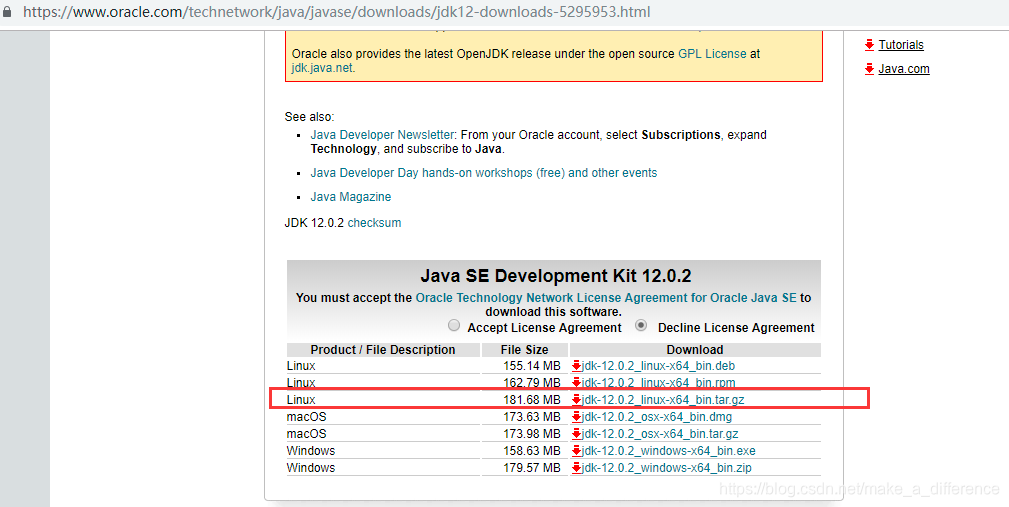Click download arrow icon for osx-x64_bin.tar.gz

(577, 434)
